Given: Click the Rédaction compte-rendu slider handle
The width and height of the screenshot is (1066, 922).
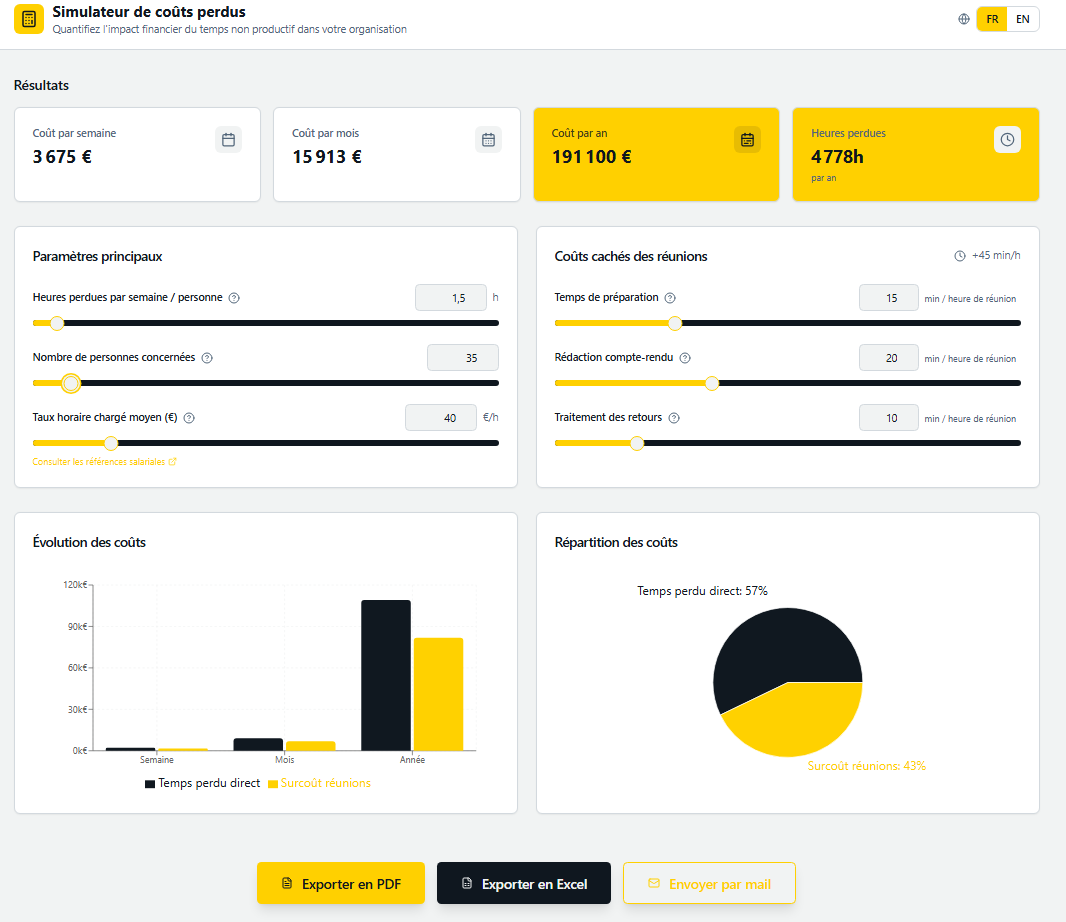Looking at the screenshot, I should (712, 383).
